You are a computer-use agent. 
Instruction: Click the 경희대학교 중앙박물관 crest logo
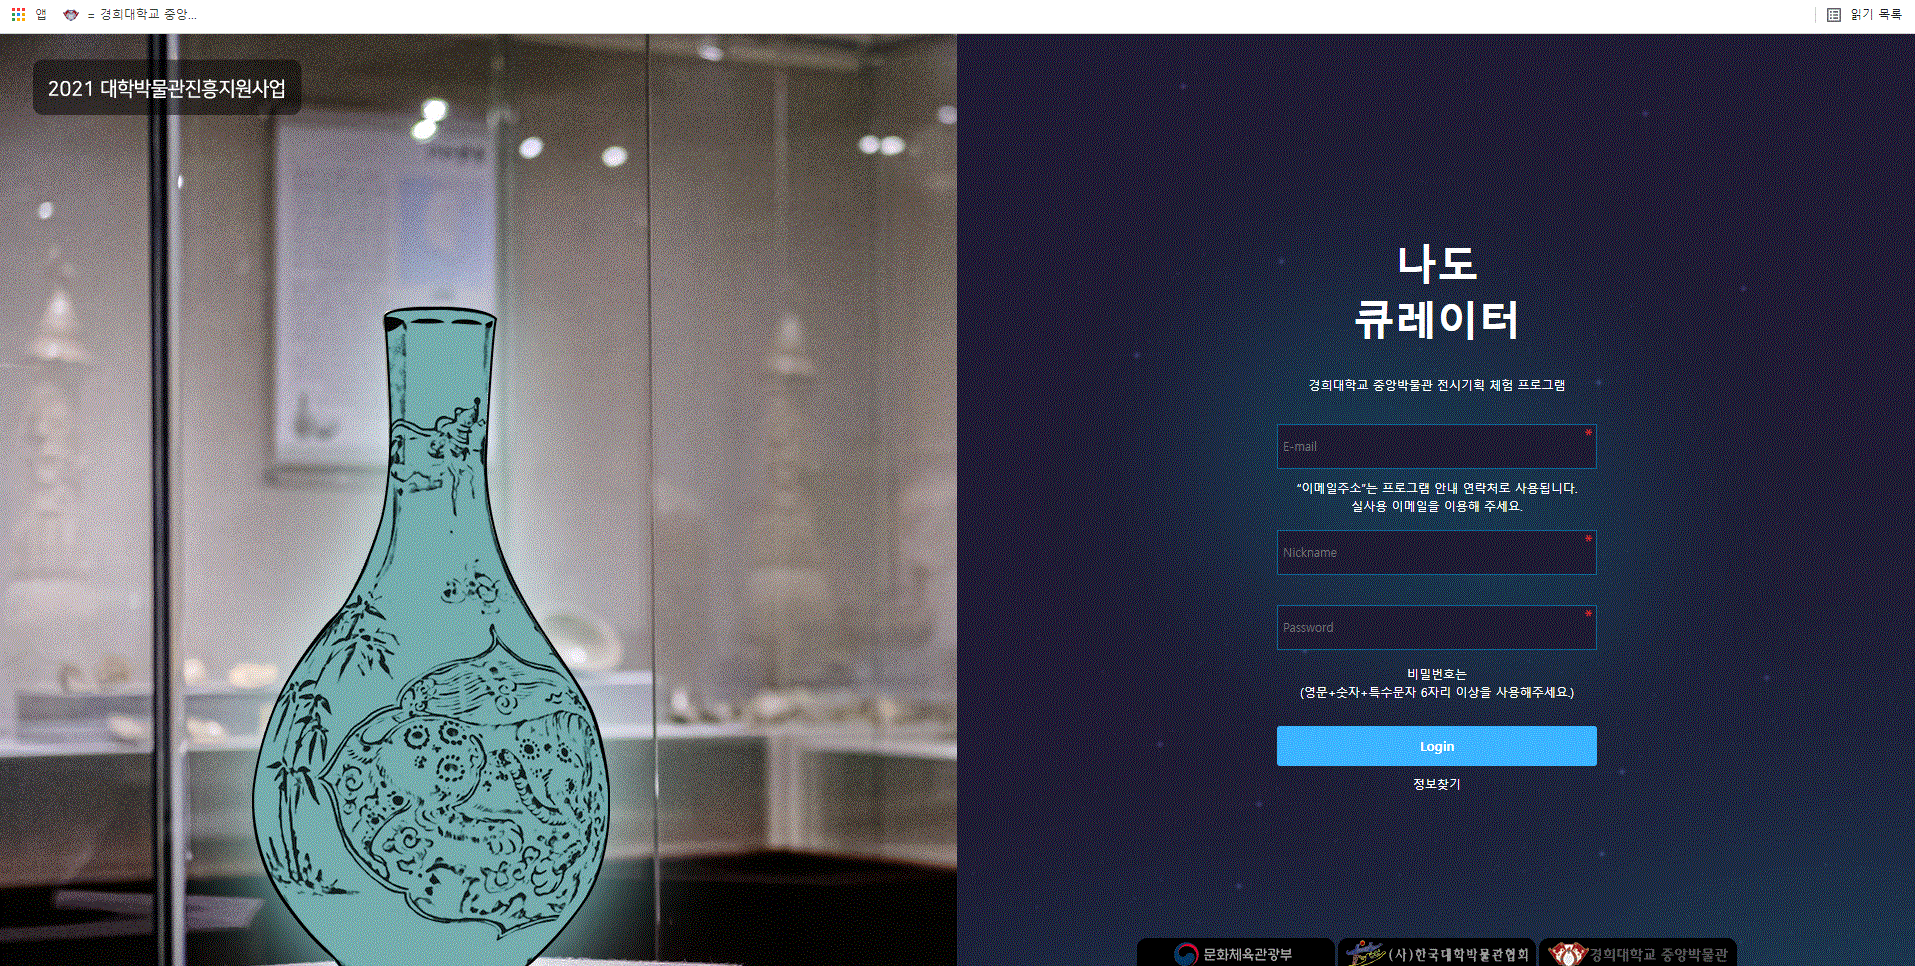[1567, 954]
